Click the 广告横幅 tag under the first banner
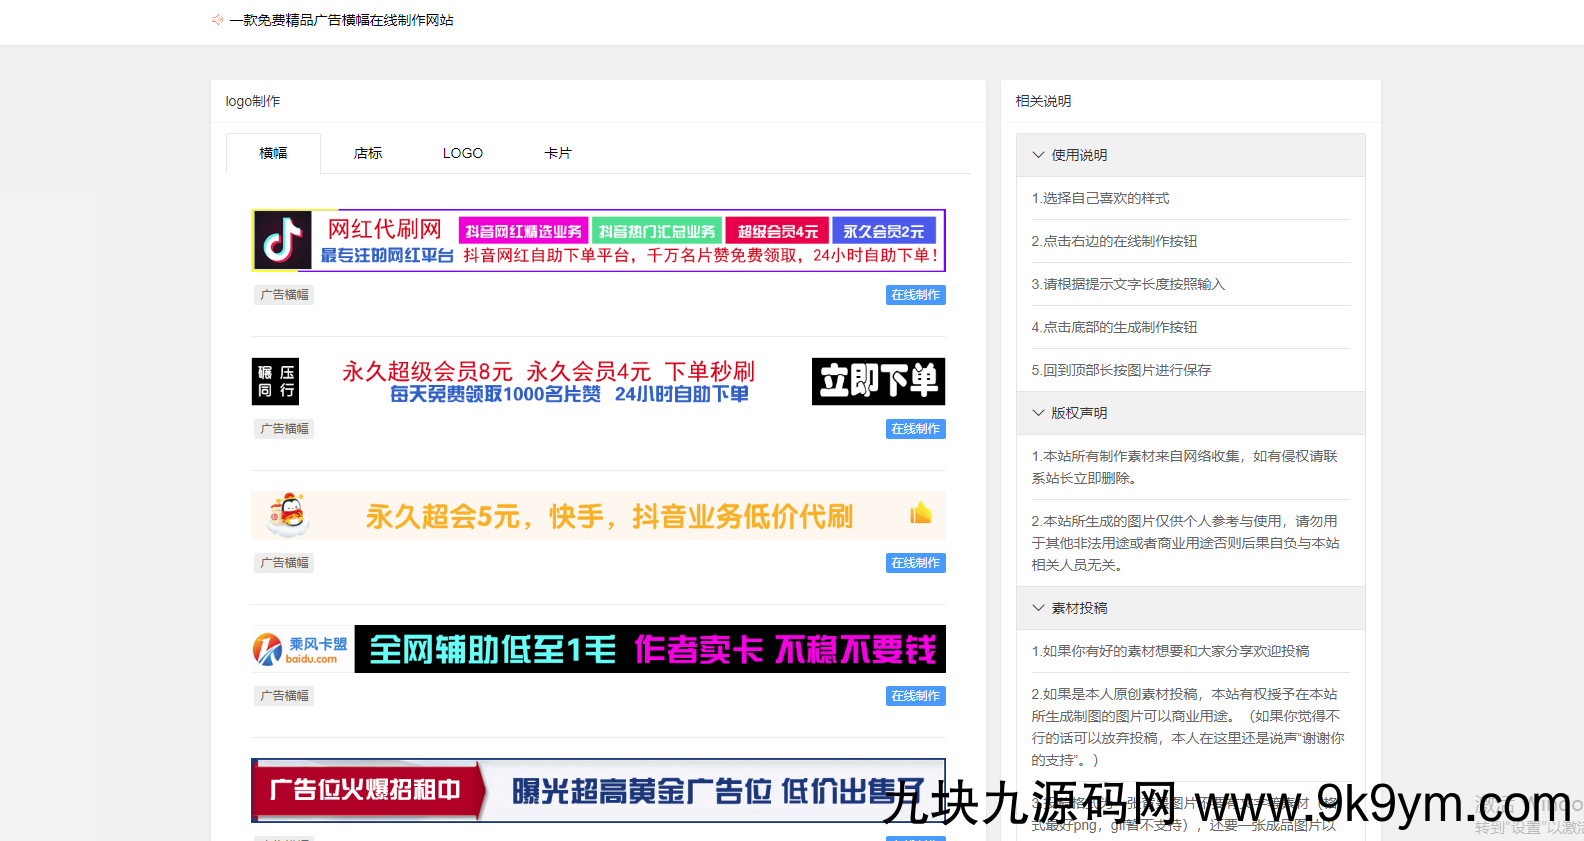Viewport: 1584px width, 841px height. tap(284, 295)
